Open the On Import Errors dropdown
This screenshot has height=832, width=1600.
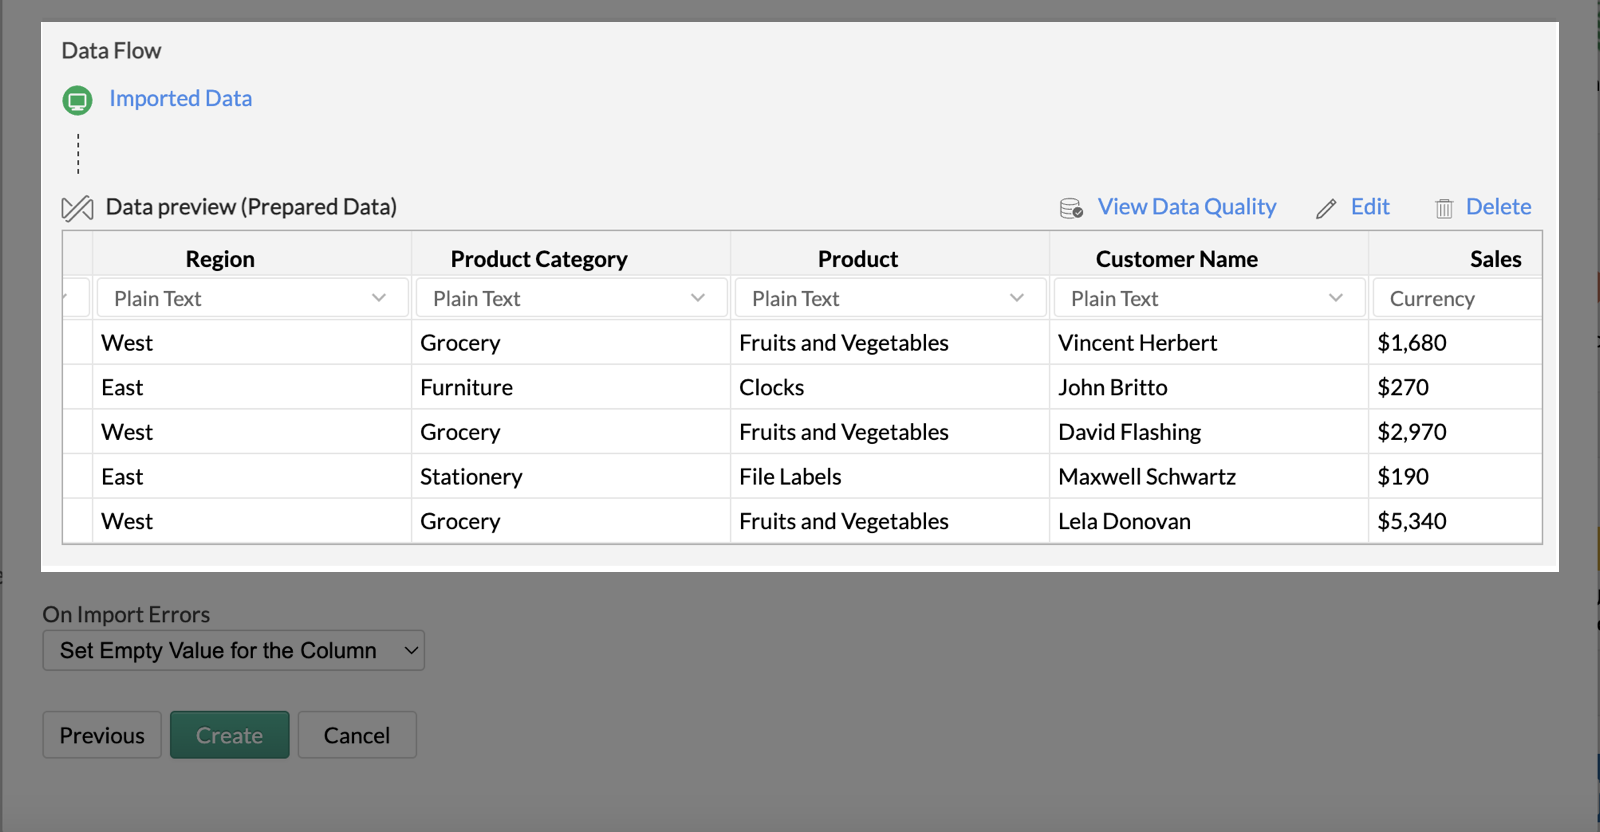234,651
